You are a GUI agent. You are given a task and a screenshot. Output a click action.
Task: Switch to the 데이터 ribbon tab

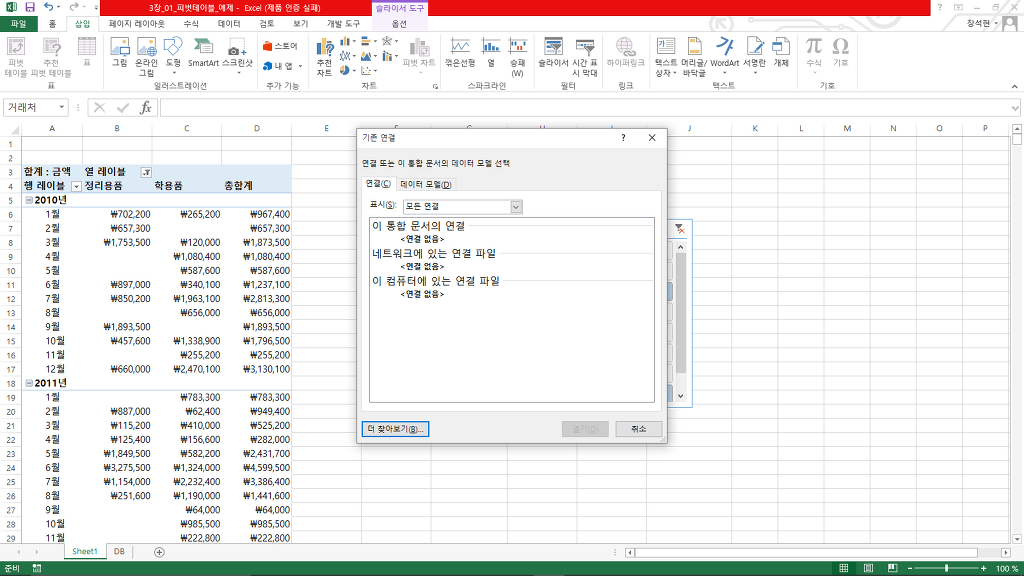[x=229, y=24]
